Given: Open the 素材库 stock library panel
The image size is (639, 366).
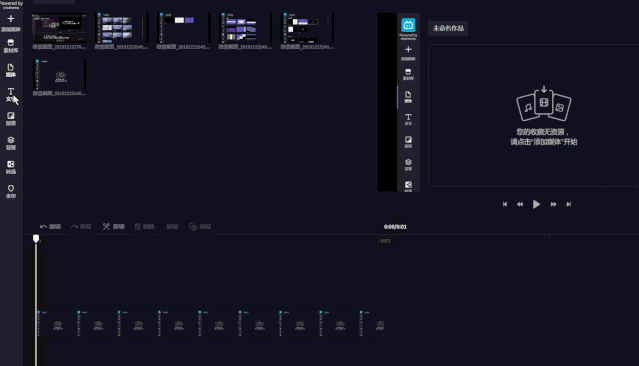Looking at the screenshot, I should click(11, 46).
